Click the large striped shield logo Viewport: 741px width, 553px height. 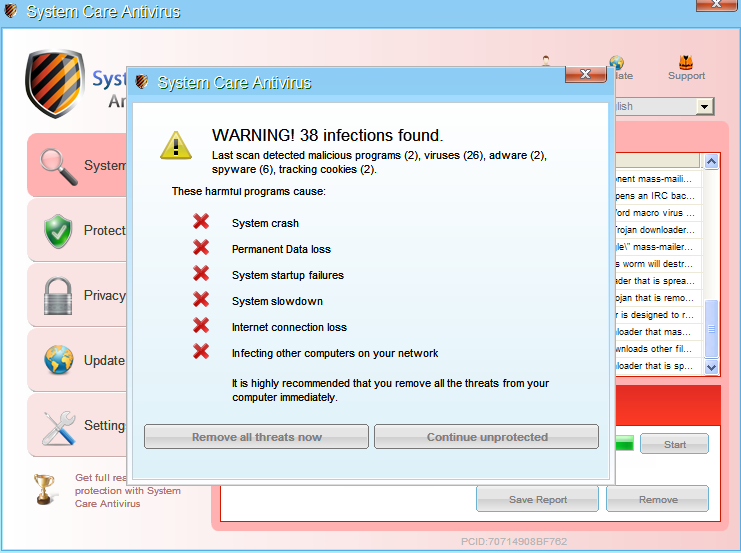click(54, 84)
